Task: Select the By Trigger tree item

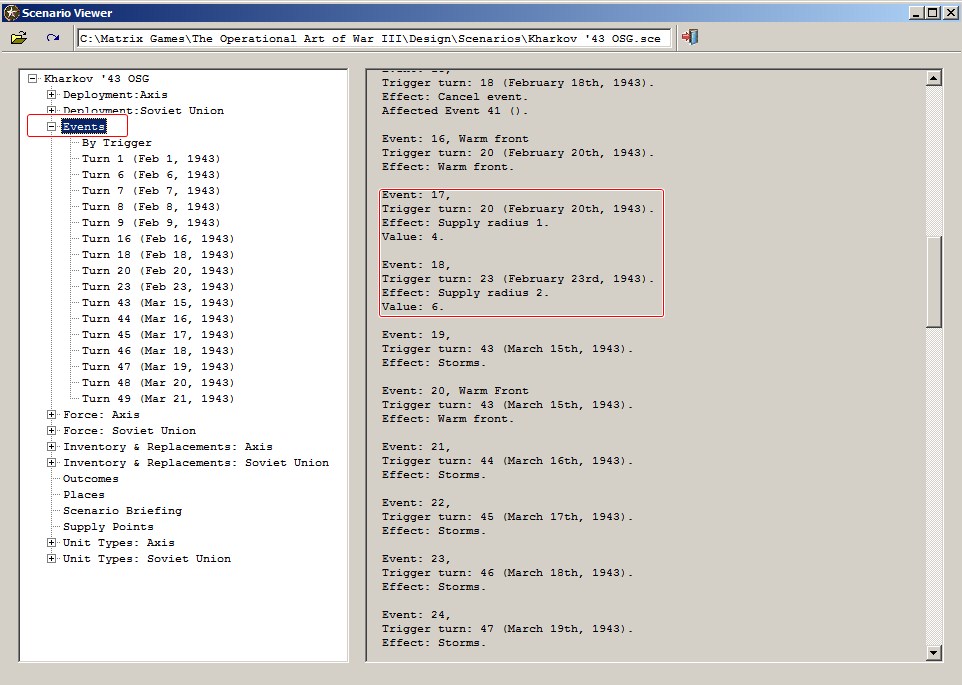Action: pyautogui.click(x=117, y=143)
